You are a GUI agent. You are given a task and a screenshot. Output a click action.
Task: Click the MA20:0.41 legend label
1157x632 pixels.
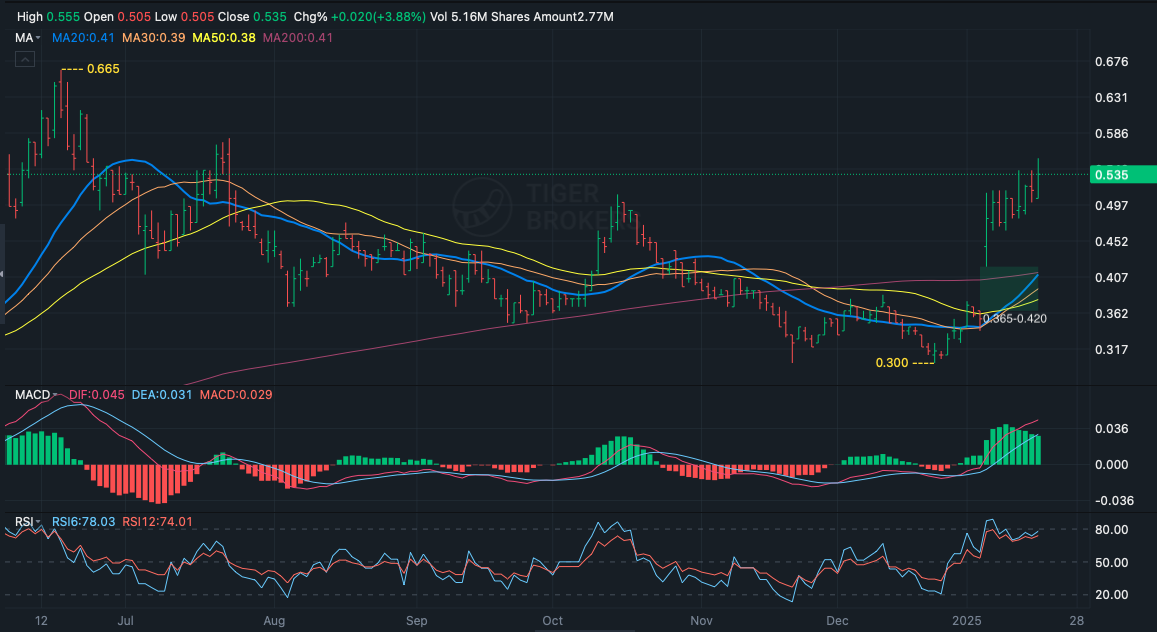[x=83, y=38]
